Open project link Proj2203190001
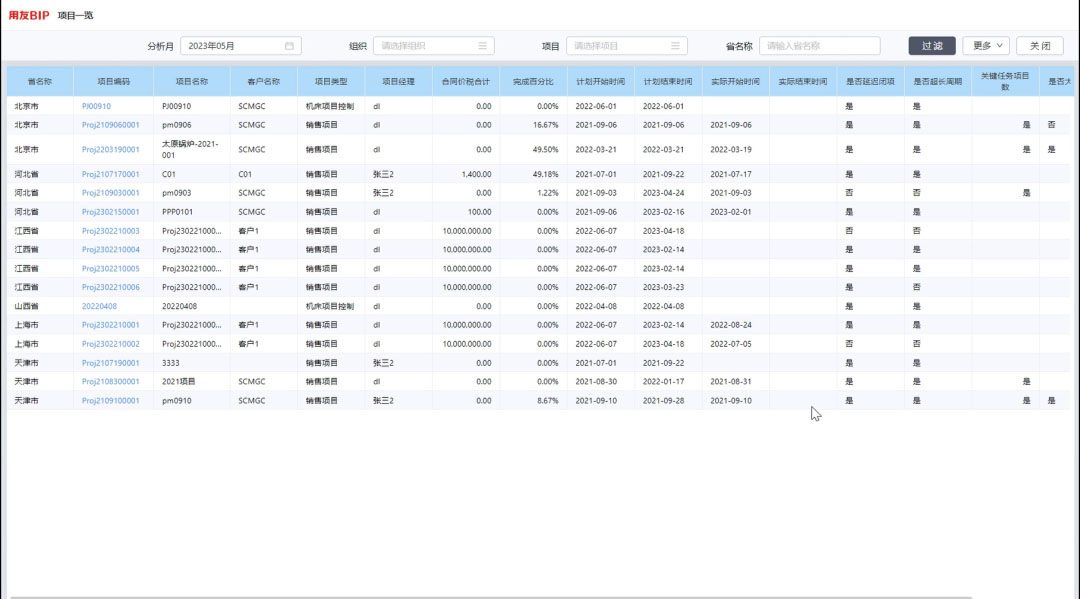 (x=110, y=149)
